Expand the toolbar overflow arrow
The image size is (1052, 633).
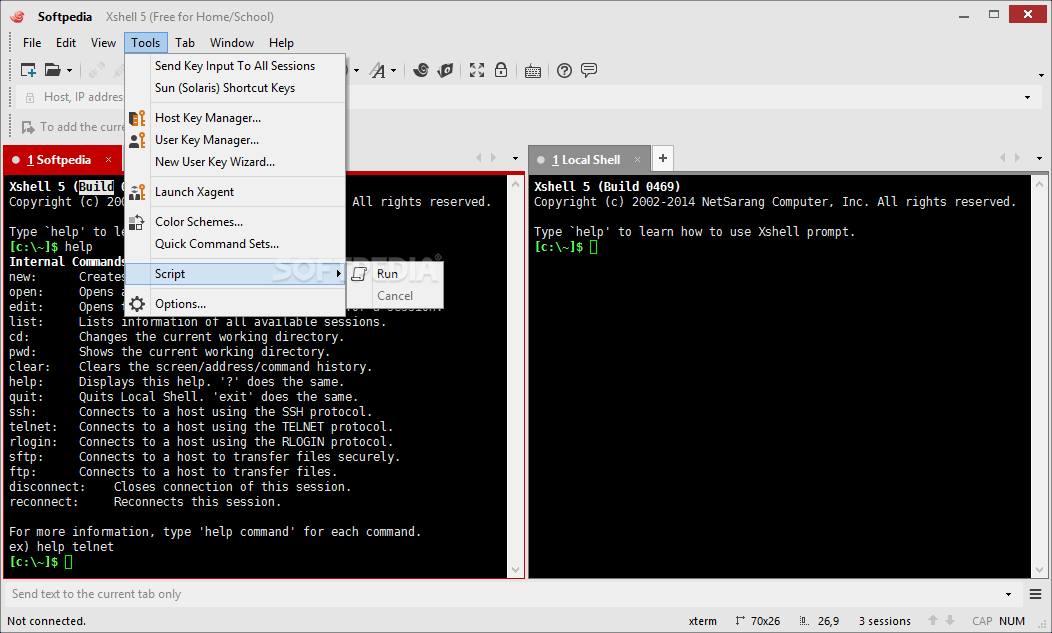(x=1041, y=75)
